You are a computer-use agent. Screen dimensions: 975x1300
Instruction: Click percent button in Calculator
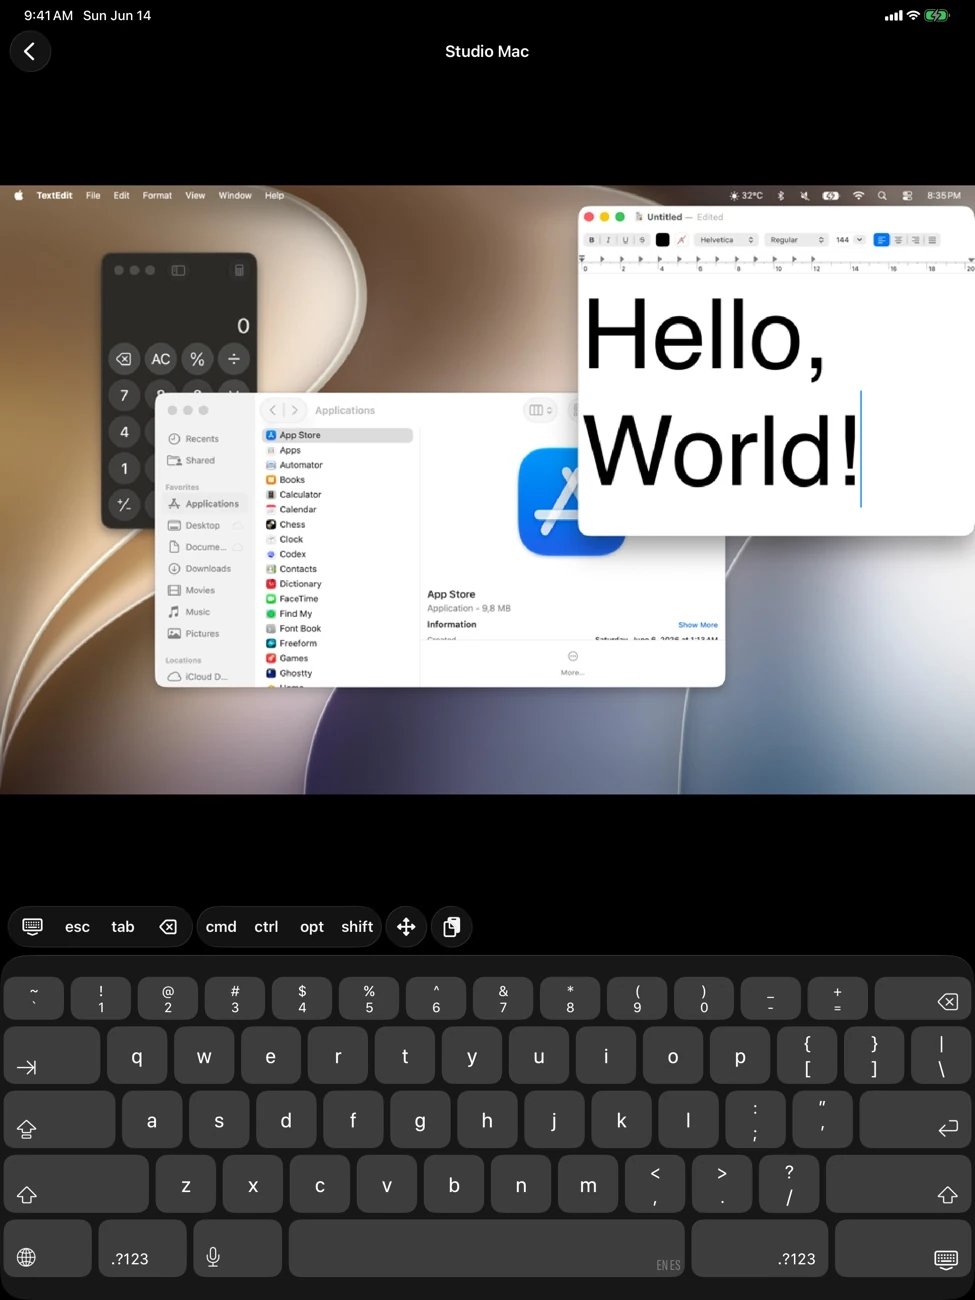pos(197,359)
